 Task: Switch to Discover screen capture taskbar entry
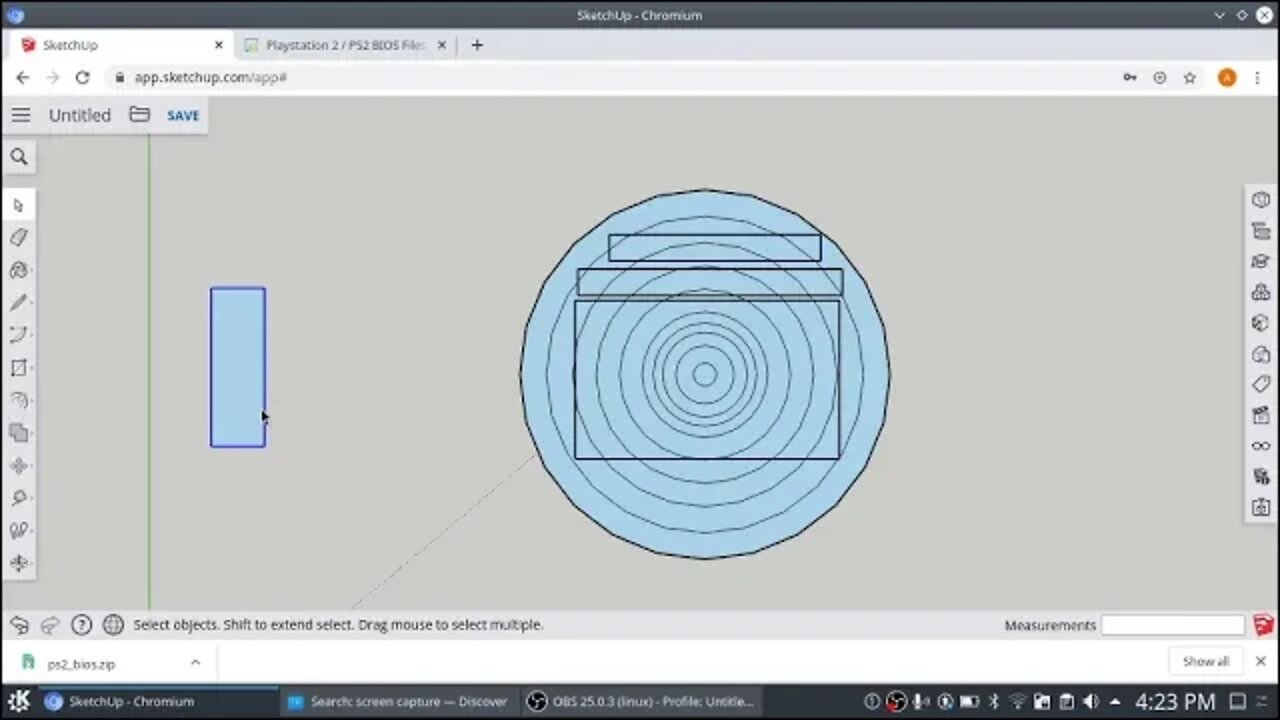(x=398, y=701)
